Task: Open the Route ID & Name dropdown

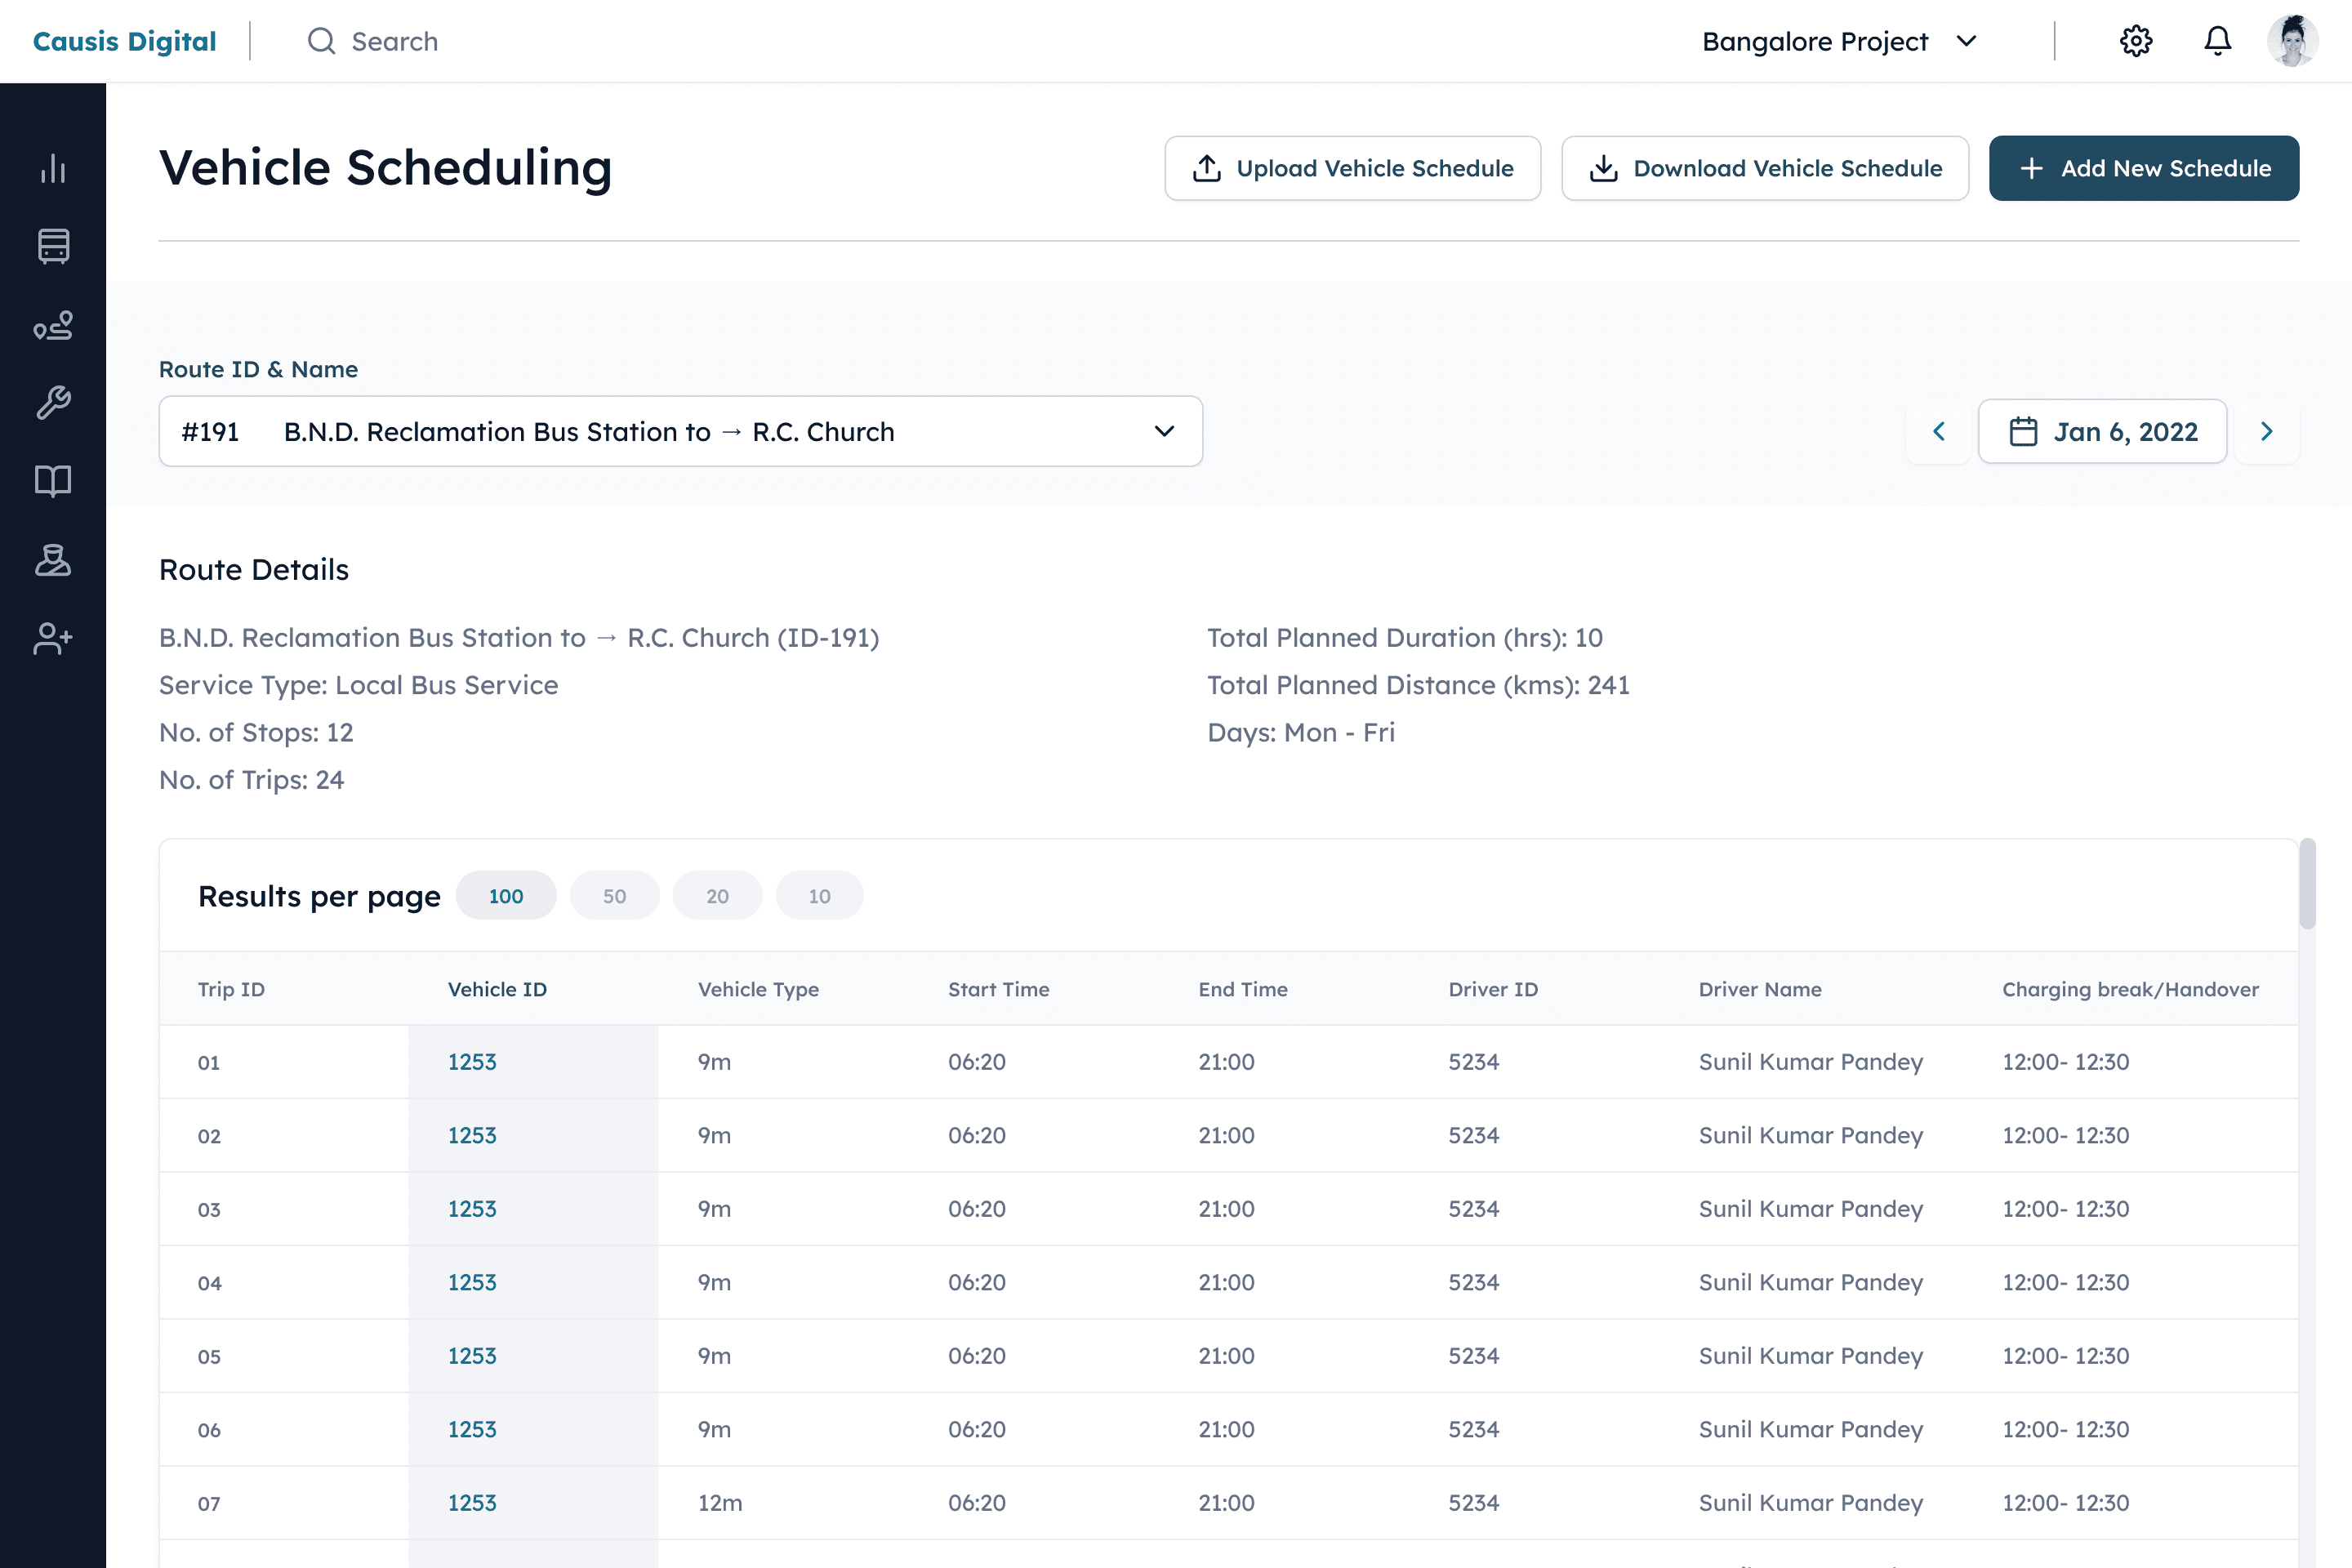Action: point(680,431)
